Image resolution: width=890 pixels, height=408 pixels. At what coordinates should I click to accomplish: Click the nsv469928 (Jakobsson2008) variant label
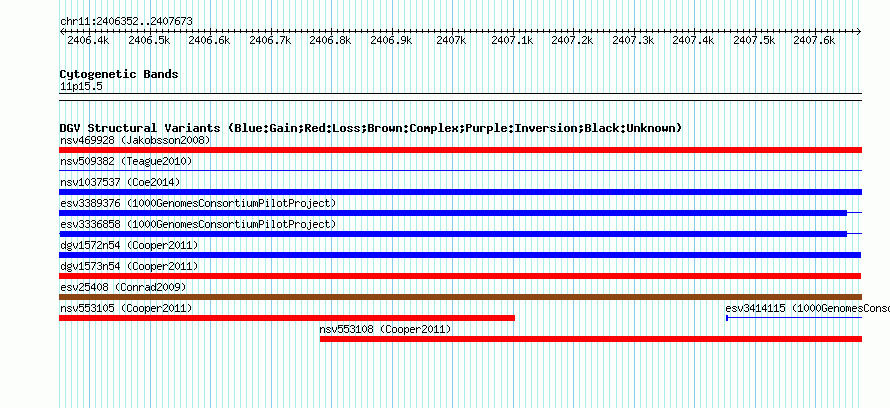point(135,140)
